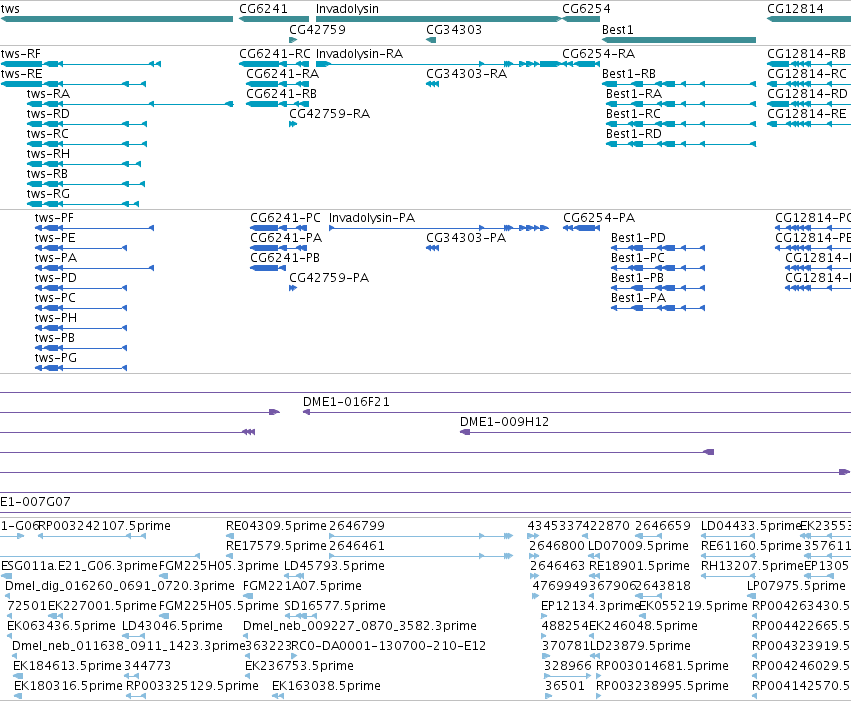Select transcript CG6254-RA
Screen dimensions: 851x701
click(599, 54)
